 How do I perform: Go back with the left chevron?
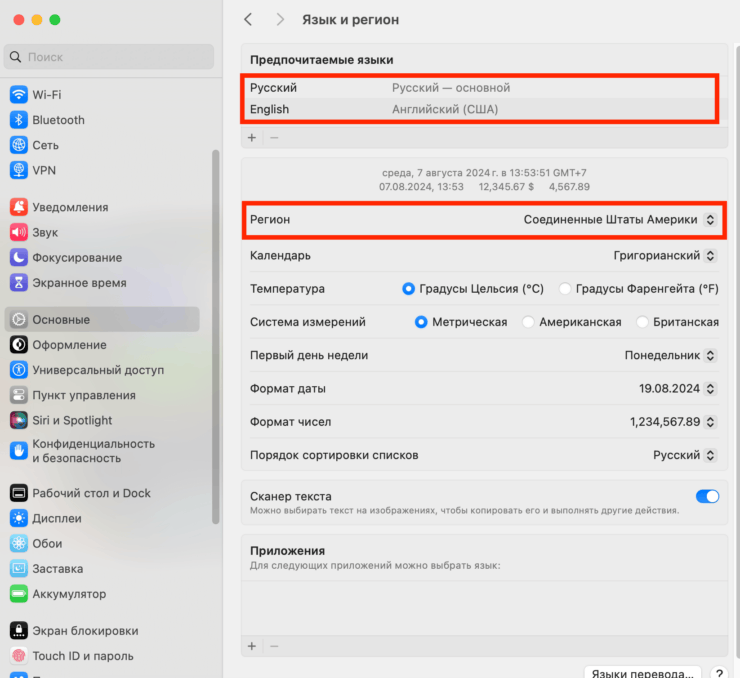click(248, 19)
